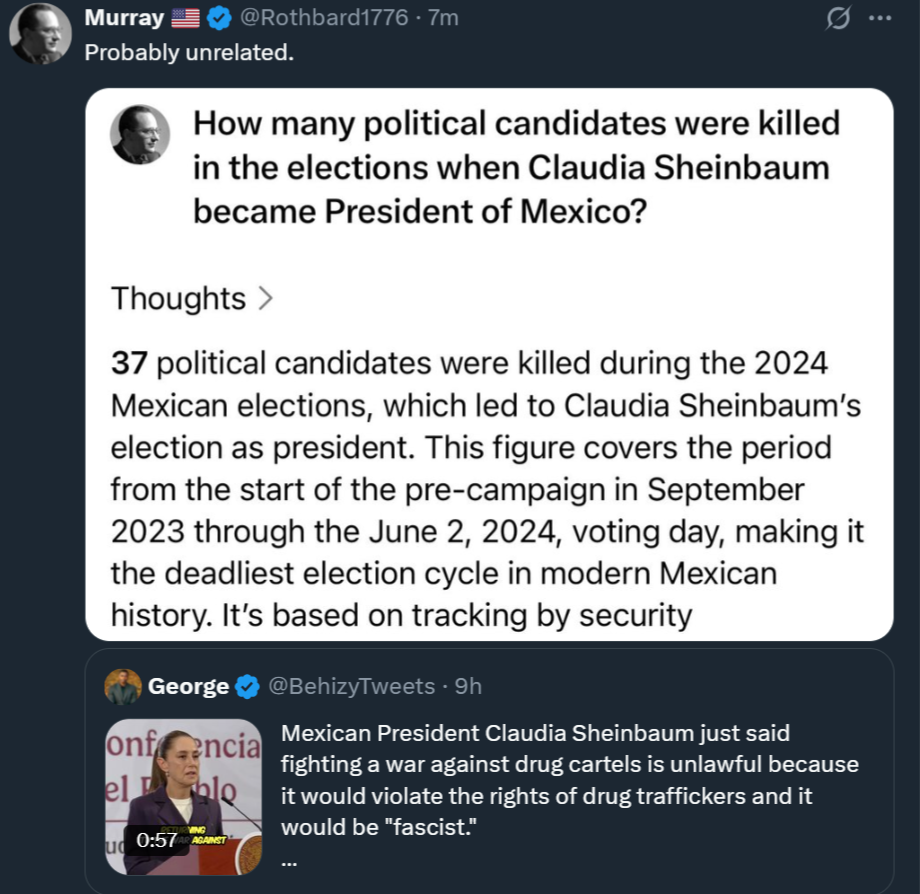Click the verified badge beside George's name
The height and width of the screenshot is (894, 920).
(x=246, y=687)
